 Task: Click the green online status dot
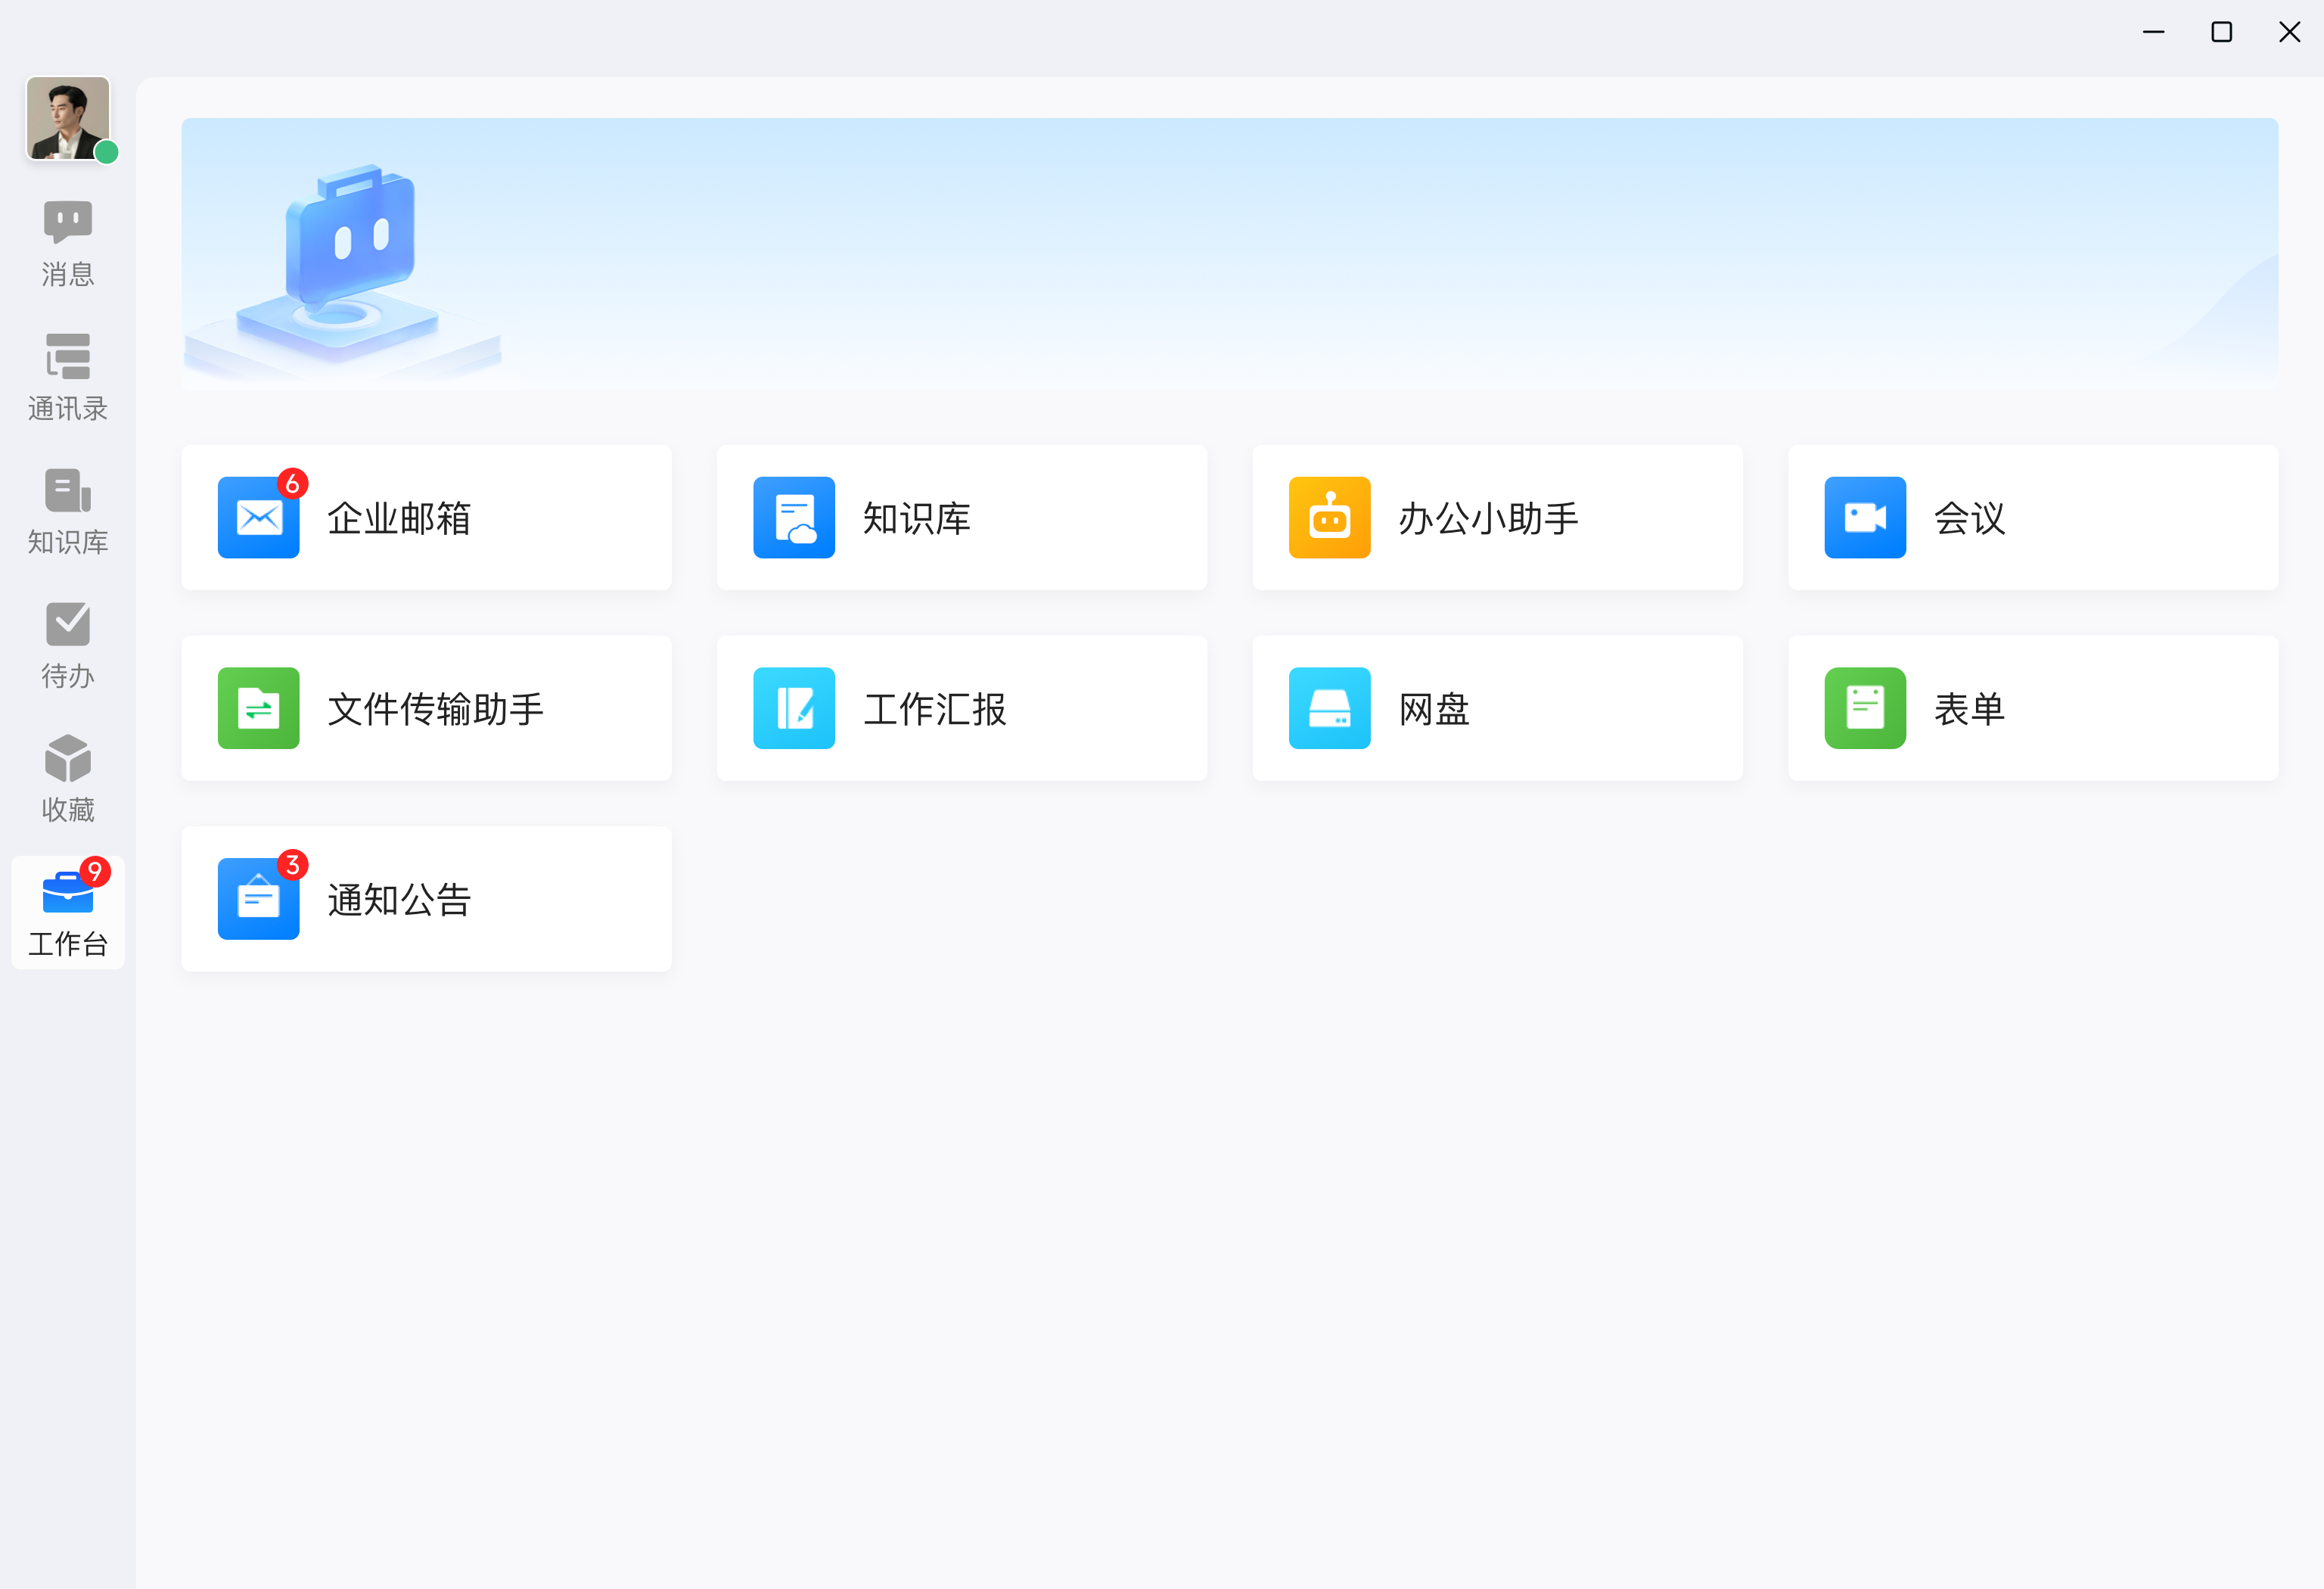coord(107,152)
